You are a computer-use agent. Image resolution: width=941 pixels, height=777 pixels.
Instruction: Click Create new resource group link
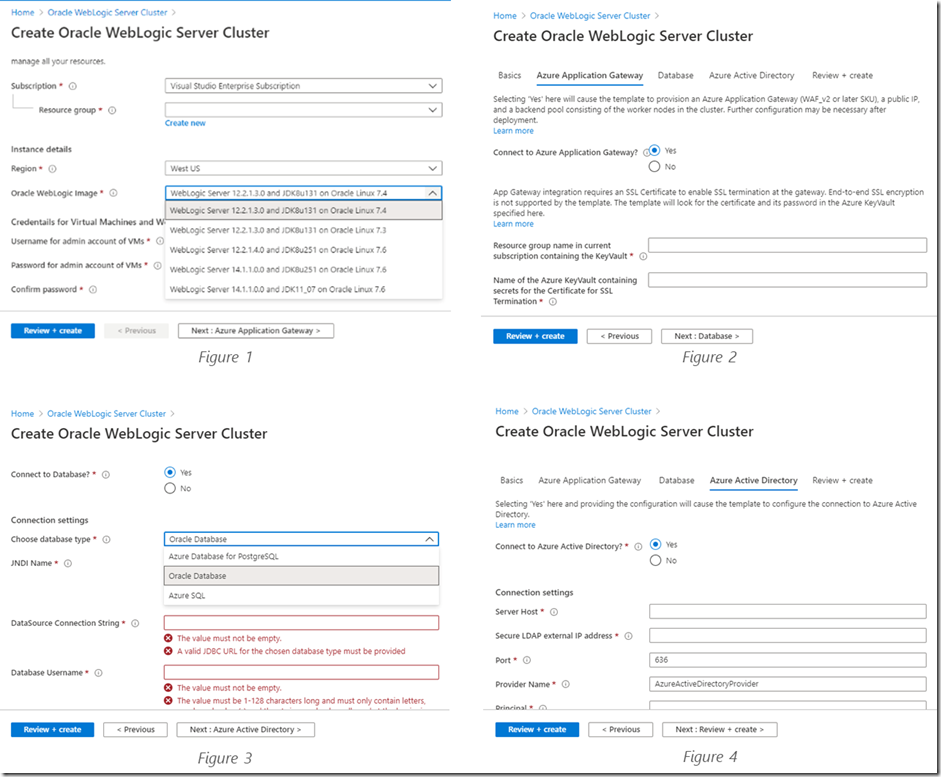point(185,123)
